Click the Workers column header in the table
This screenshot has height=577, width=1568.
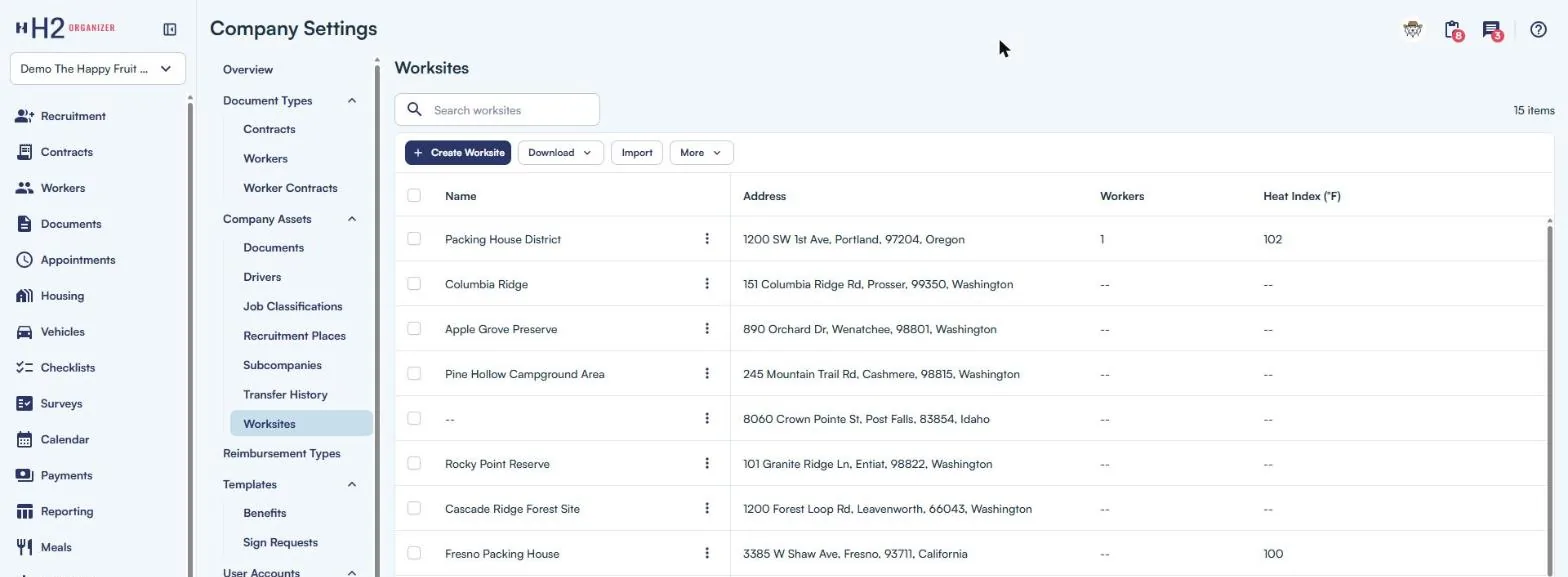click(x=1121, y=196)
